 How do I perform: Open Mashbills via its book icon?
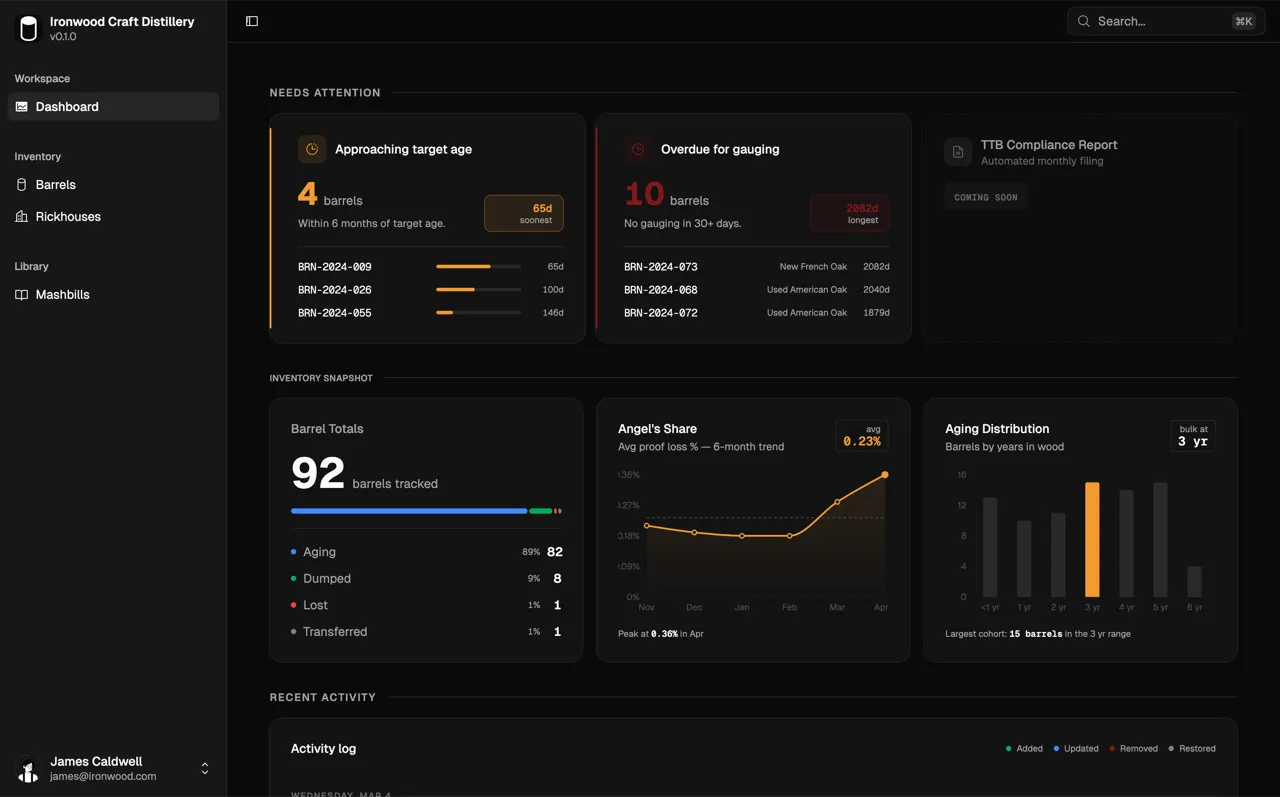21,294
